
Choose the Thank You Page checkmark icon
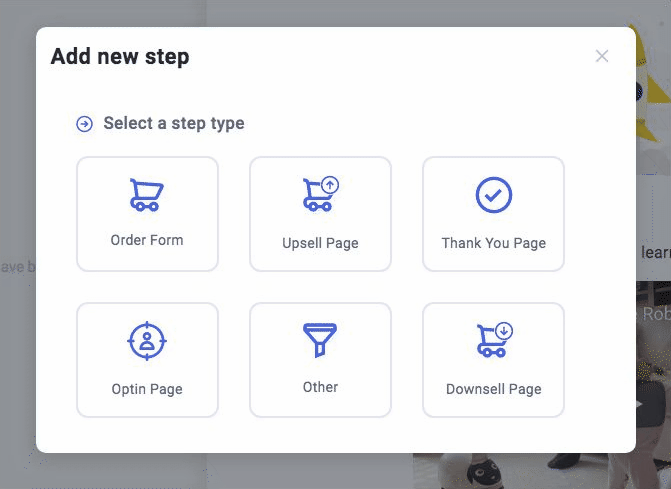click(493, 195)
